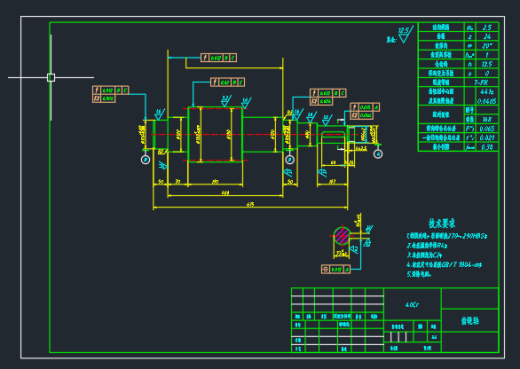This screenshot has height=369, width=520.
Task: Click the 40Cr material text in title block
Action: 412,305
